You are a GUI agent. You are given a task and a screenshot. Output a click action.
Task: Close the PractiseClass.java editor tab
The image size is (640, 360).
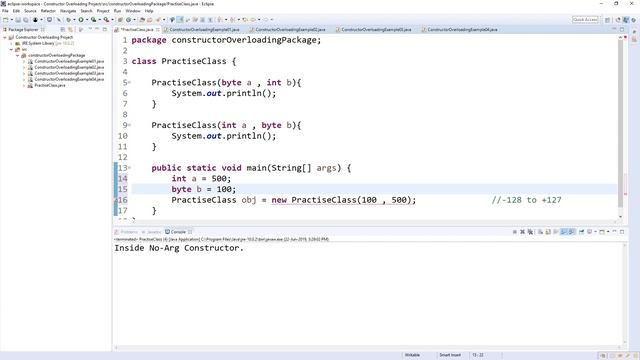click(158, 29)
